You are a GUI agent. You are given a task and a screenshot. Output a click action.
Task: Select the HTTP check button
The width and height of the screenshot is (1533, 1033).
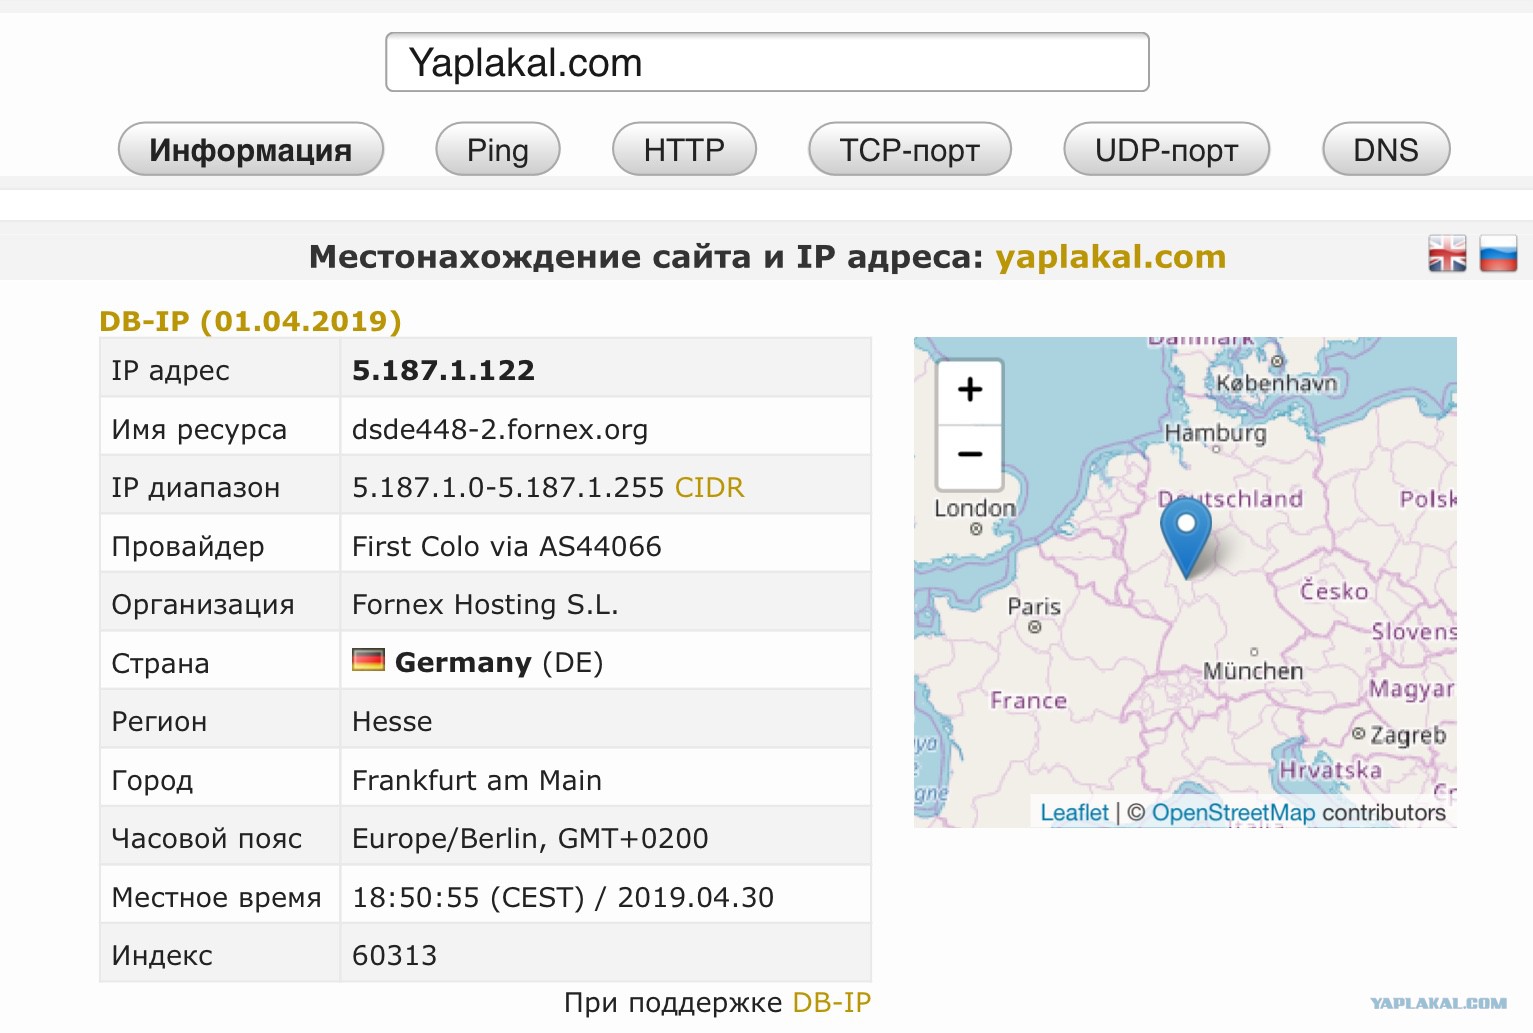[x=684, y=149]
